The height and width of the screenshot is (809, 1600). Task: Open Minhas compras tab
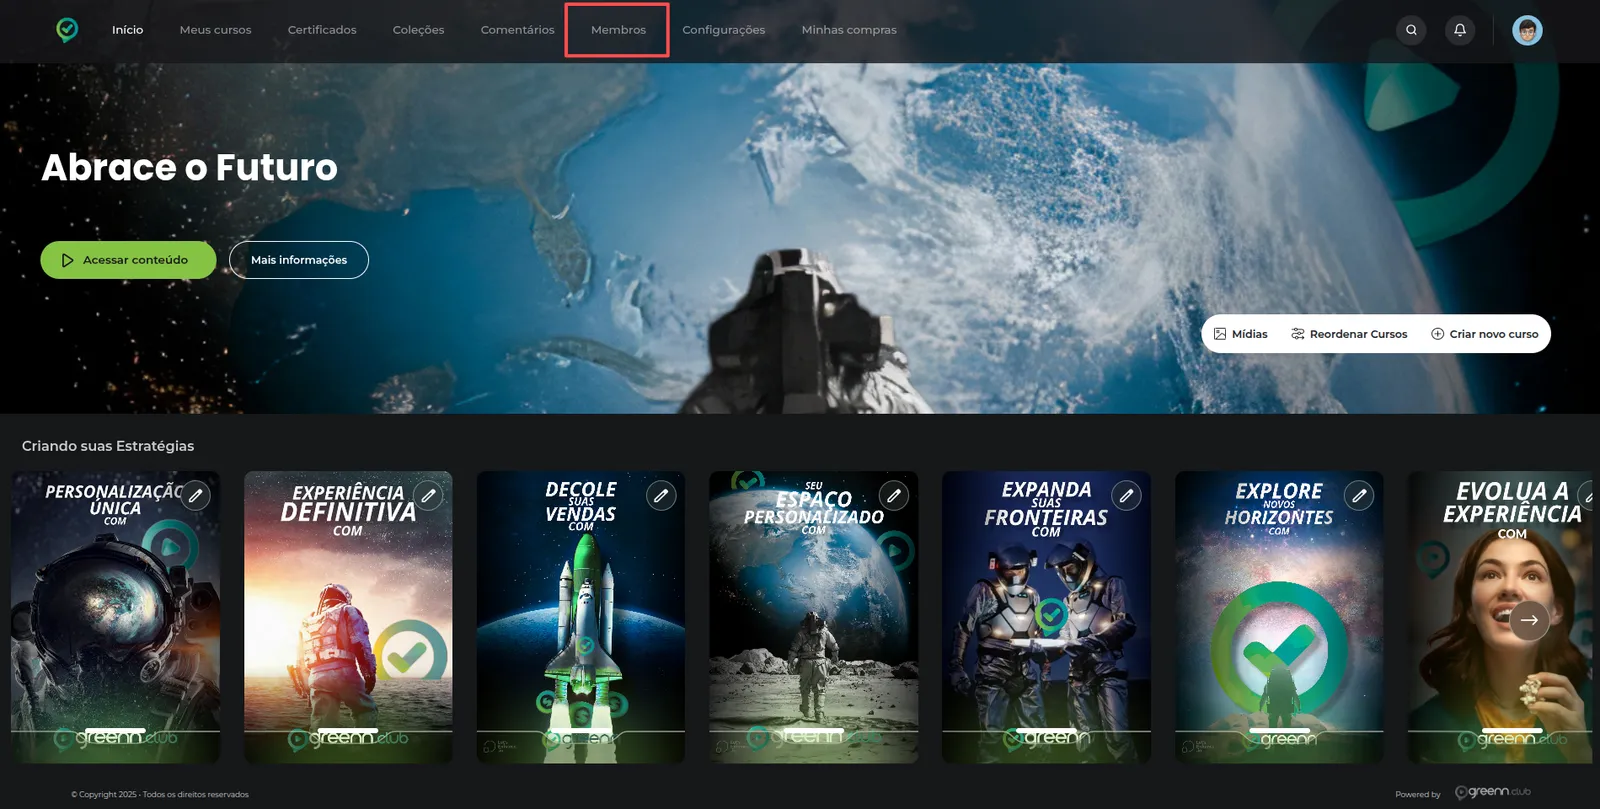[x=849, y=30]
